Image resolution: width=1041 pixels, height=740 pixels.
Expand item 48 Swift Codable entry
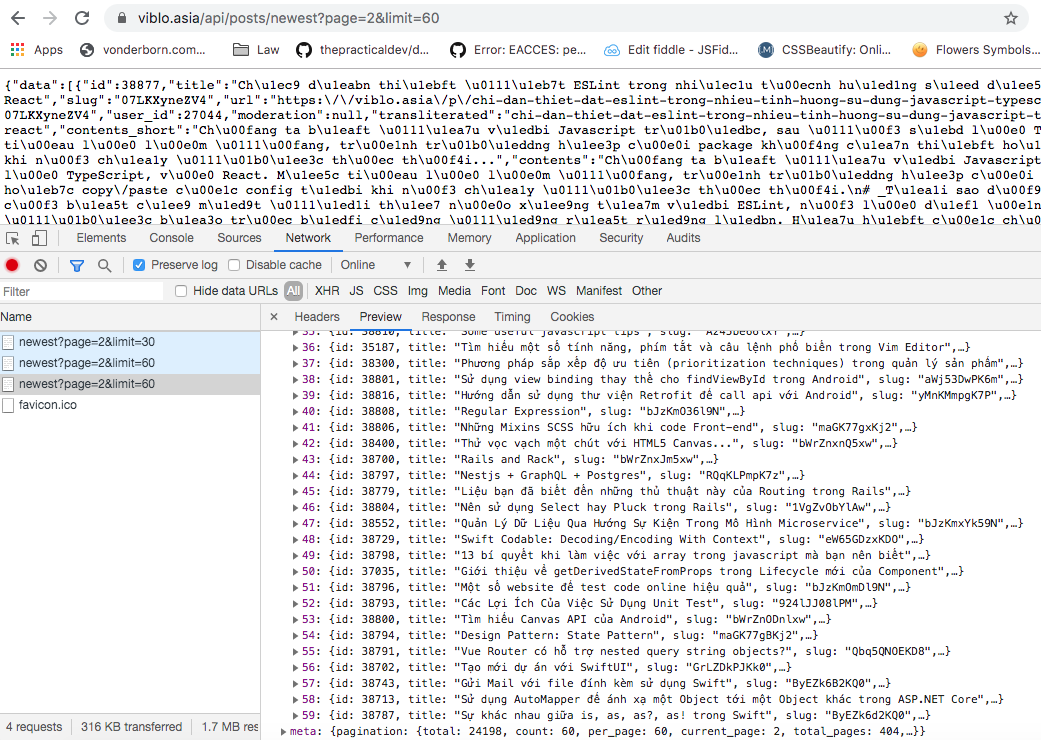(295, 540)
